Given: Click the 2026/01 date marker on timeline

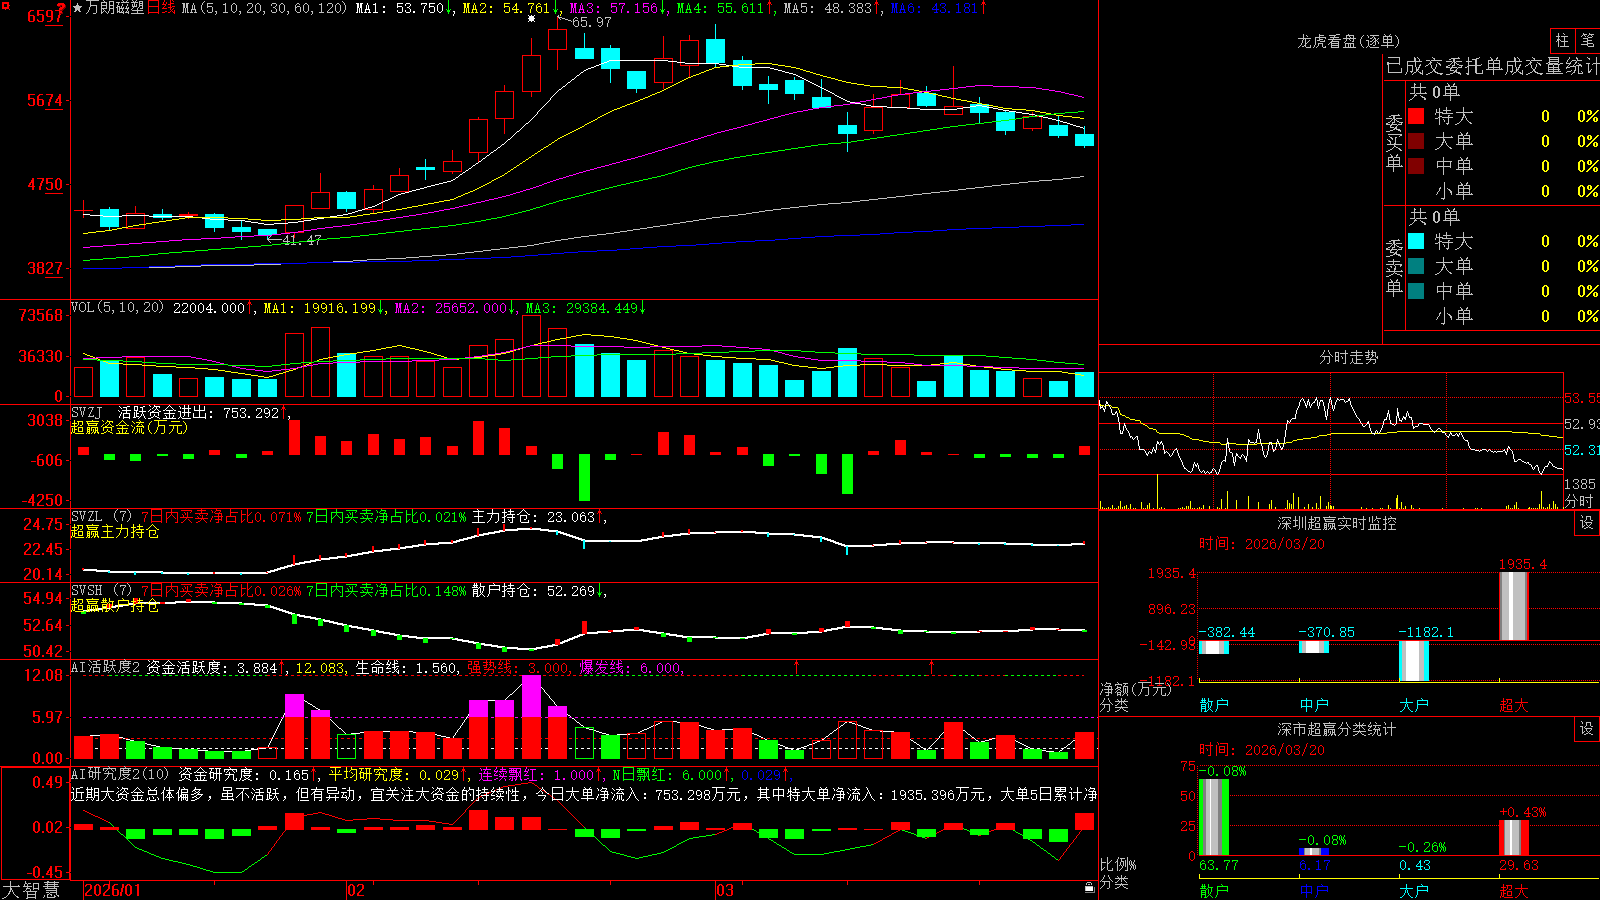Looking at the screenshot, I should [113, 890].
